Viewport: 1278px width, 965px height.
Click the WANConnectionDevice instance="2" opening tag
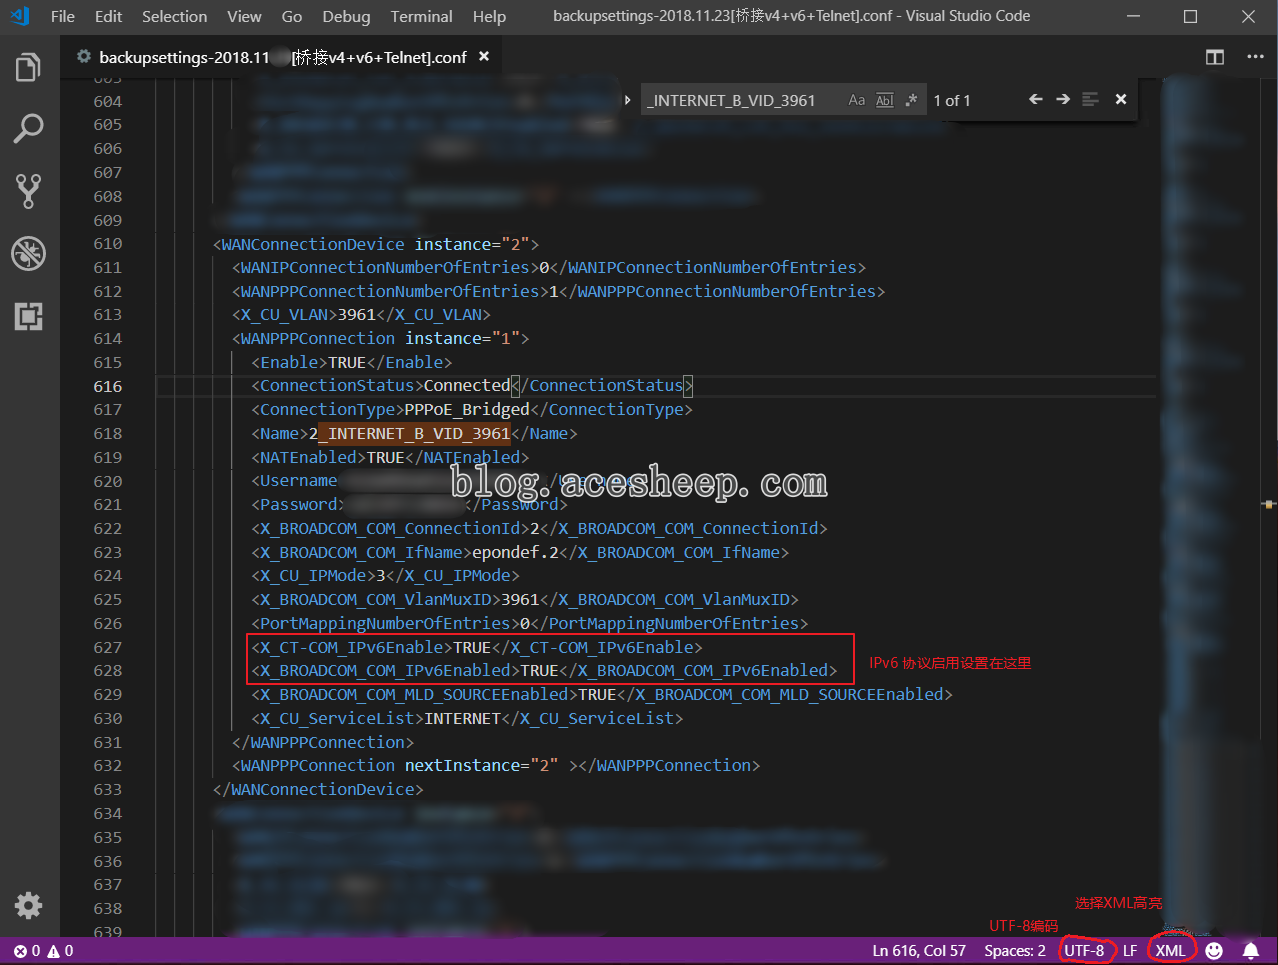tap(376, 244)
